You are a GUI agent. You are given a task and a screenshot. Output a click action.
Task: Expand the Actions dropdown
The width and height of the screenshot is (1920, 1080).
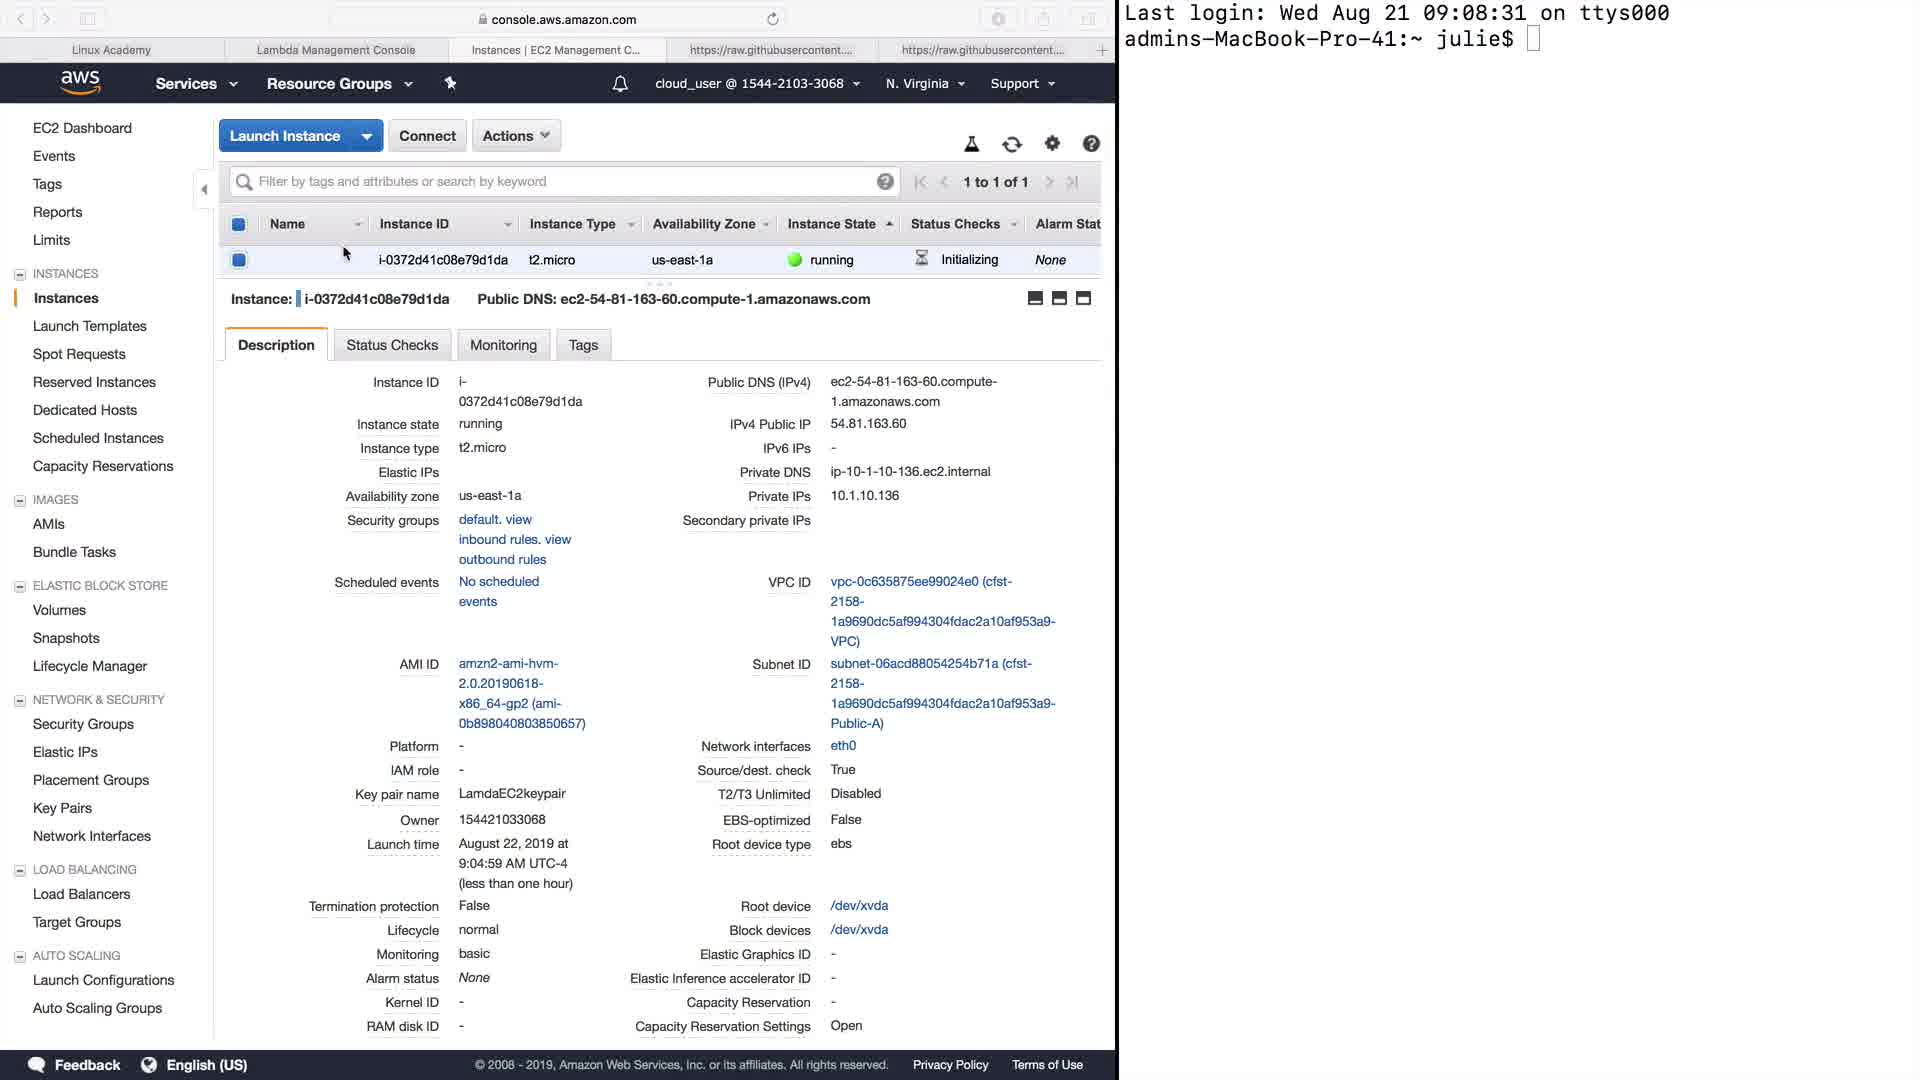pyautogui.click(x=516, y=136)
